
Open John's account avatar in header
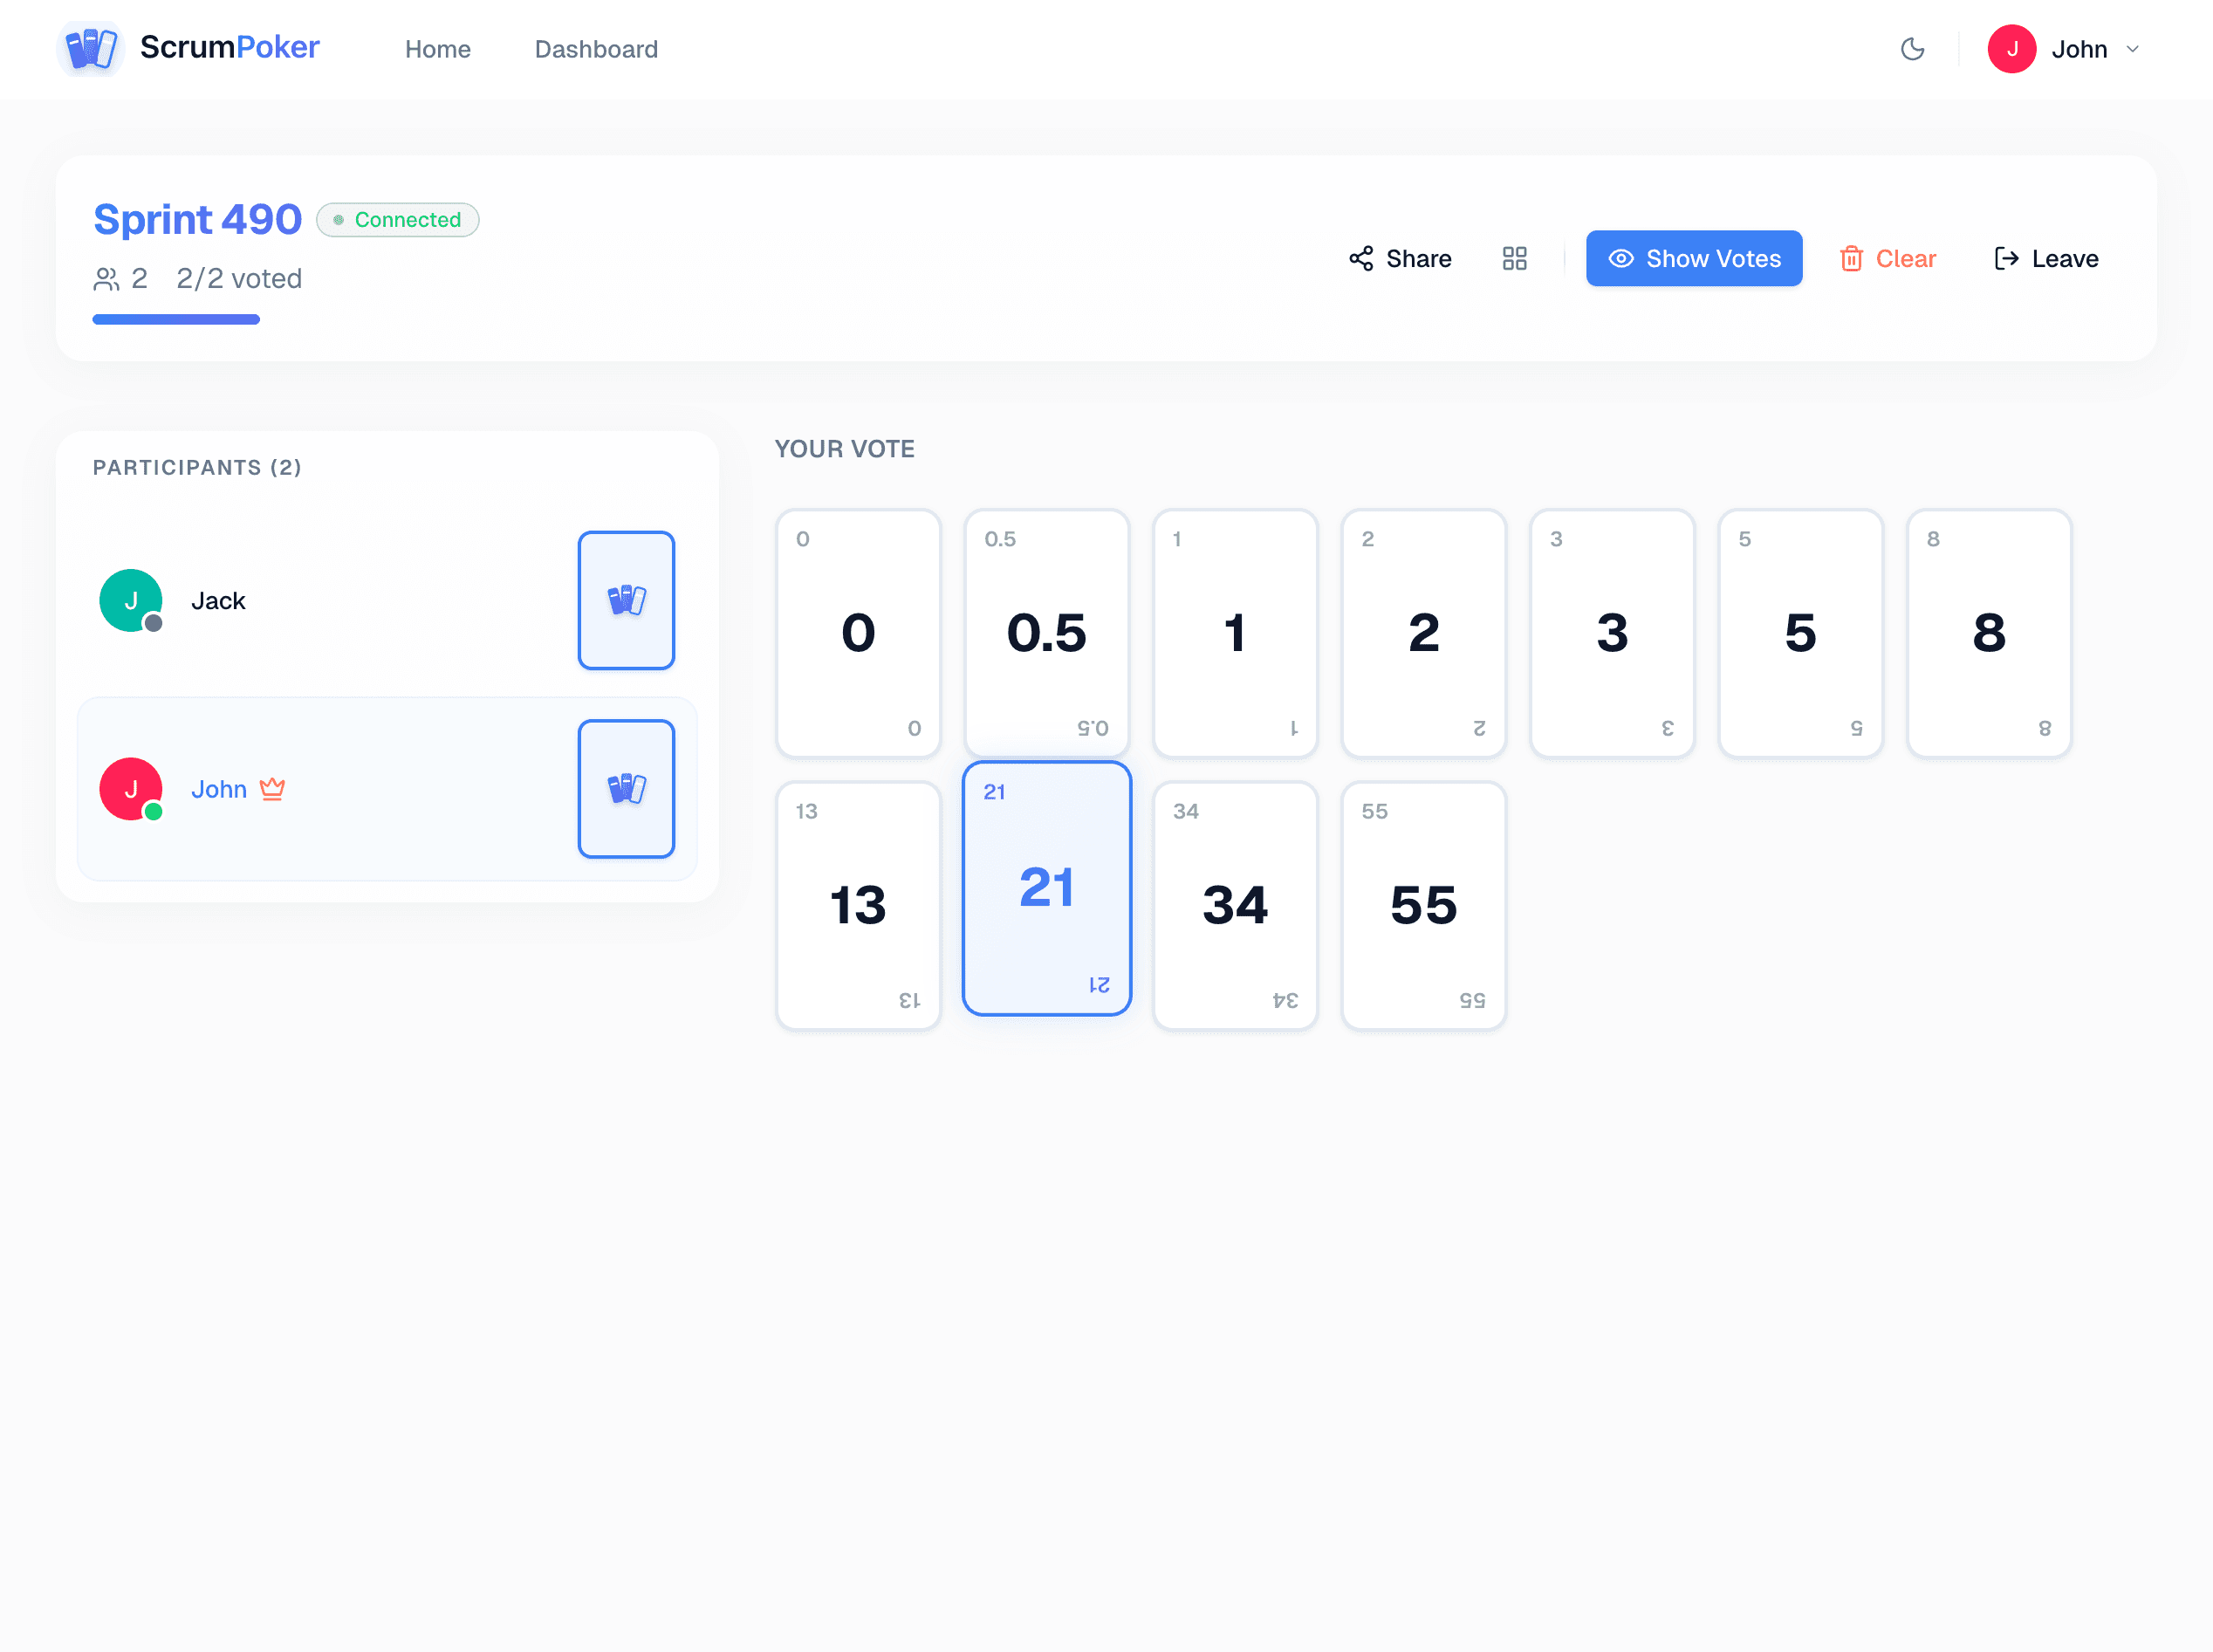point(2011,49)
